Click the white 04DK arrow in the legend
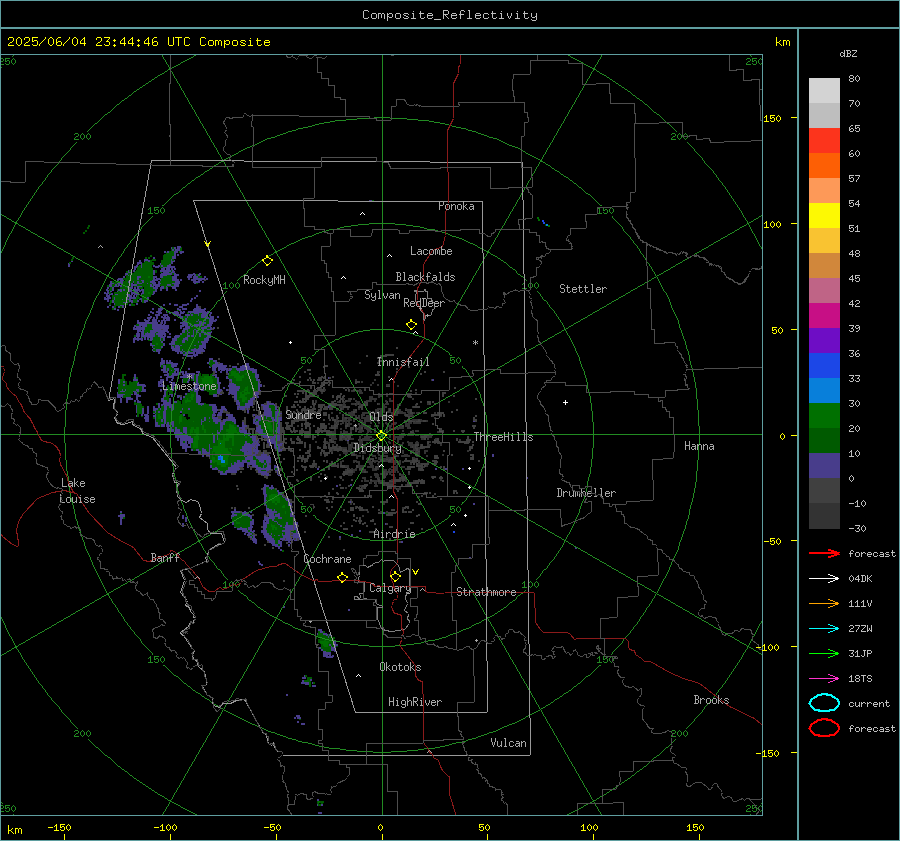 pos(824,578)
